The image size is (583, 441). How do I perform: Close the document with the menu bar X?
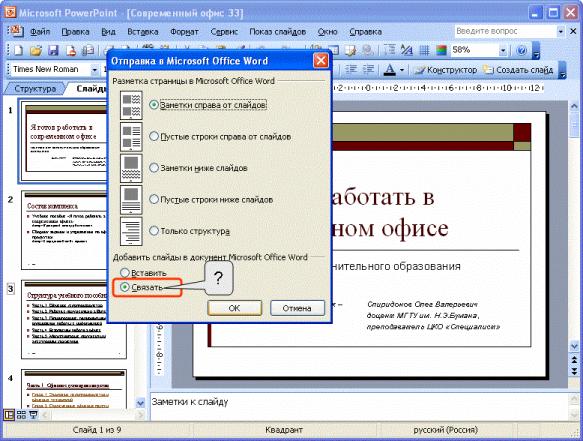[x=573, y=32]
